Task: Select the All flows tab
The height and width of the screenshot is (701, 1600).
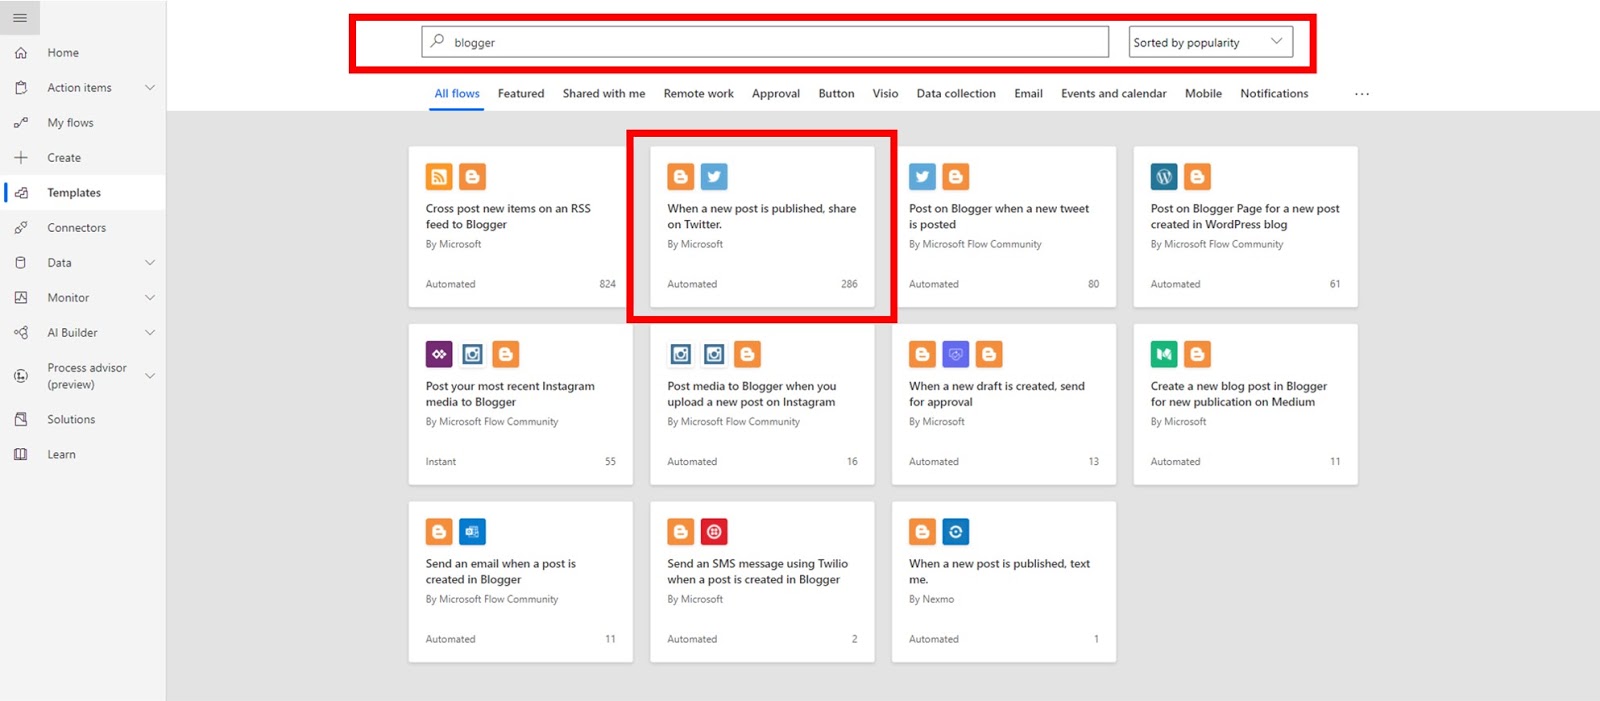Action: click(457, 94)
